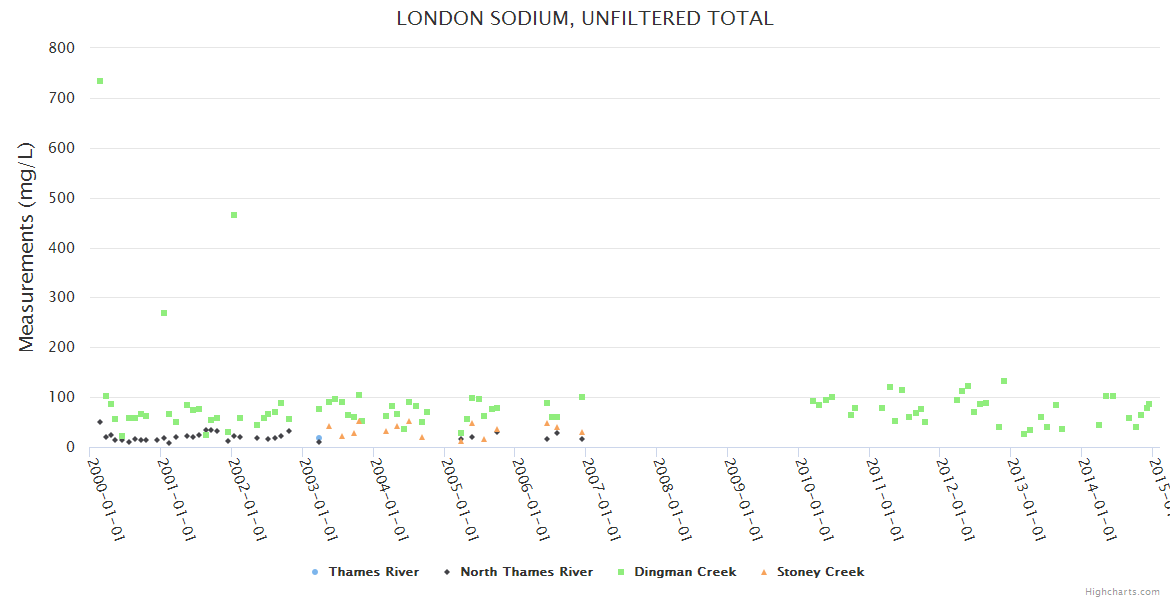1170x600 pixels.
Task: Select the highest Dingman Creek point above 700
Action: coord(100,81)
